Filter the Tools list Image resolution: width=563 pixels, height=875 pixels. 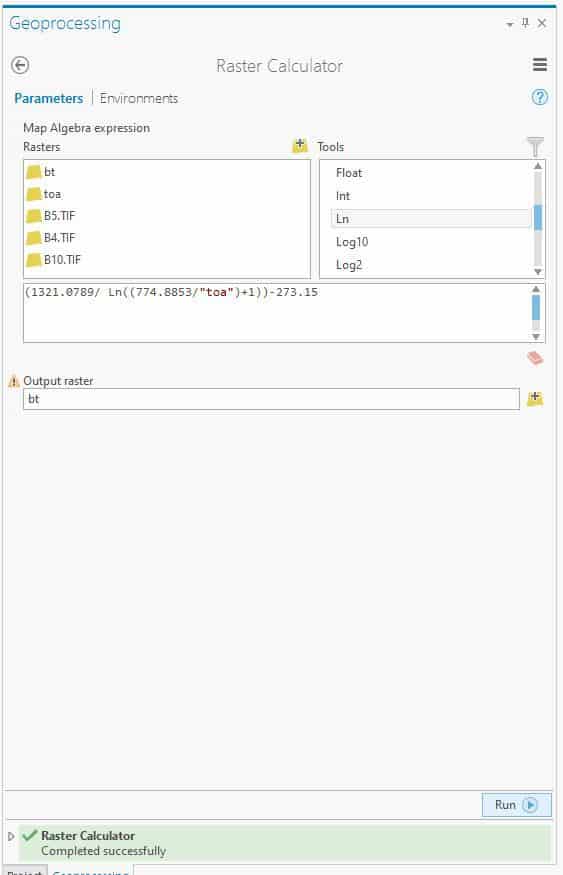535,146
